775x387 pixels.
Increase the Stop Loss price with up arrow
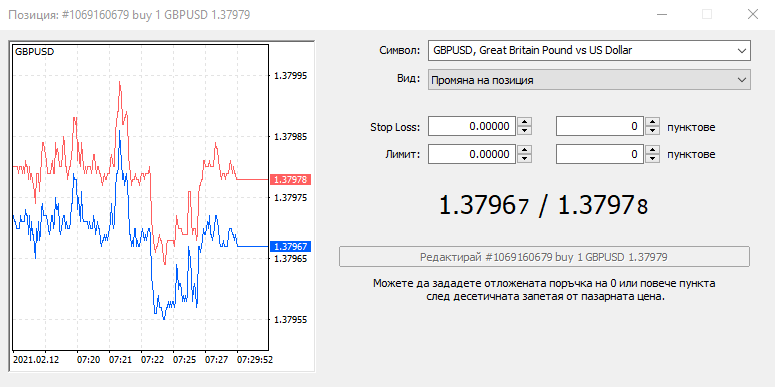(x=524, y=122)
